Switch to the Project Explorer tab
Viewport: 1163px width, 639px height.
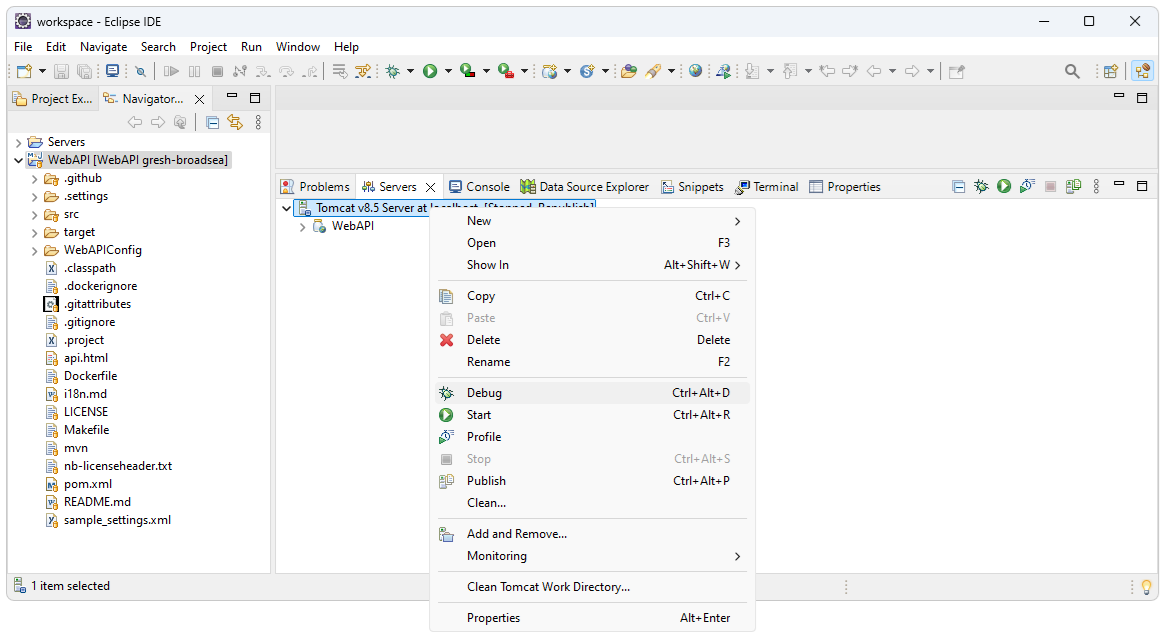pyautogui.click(x=53, y=99)
